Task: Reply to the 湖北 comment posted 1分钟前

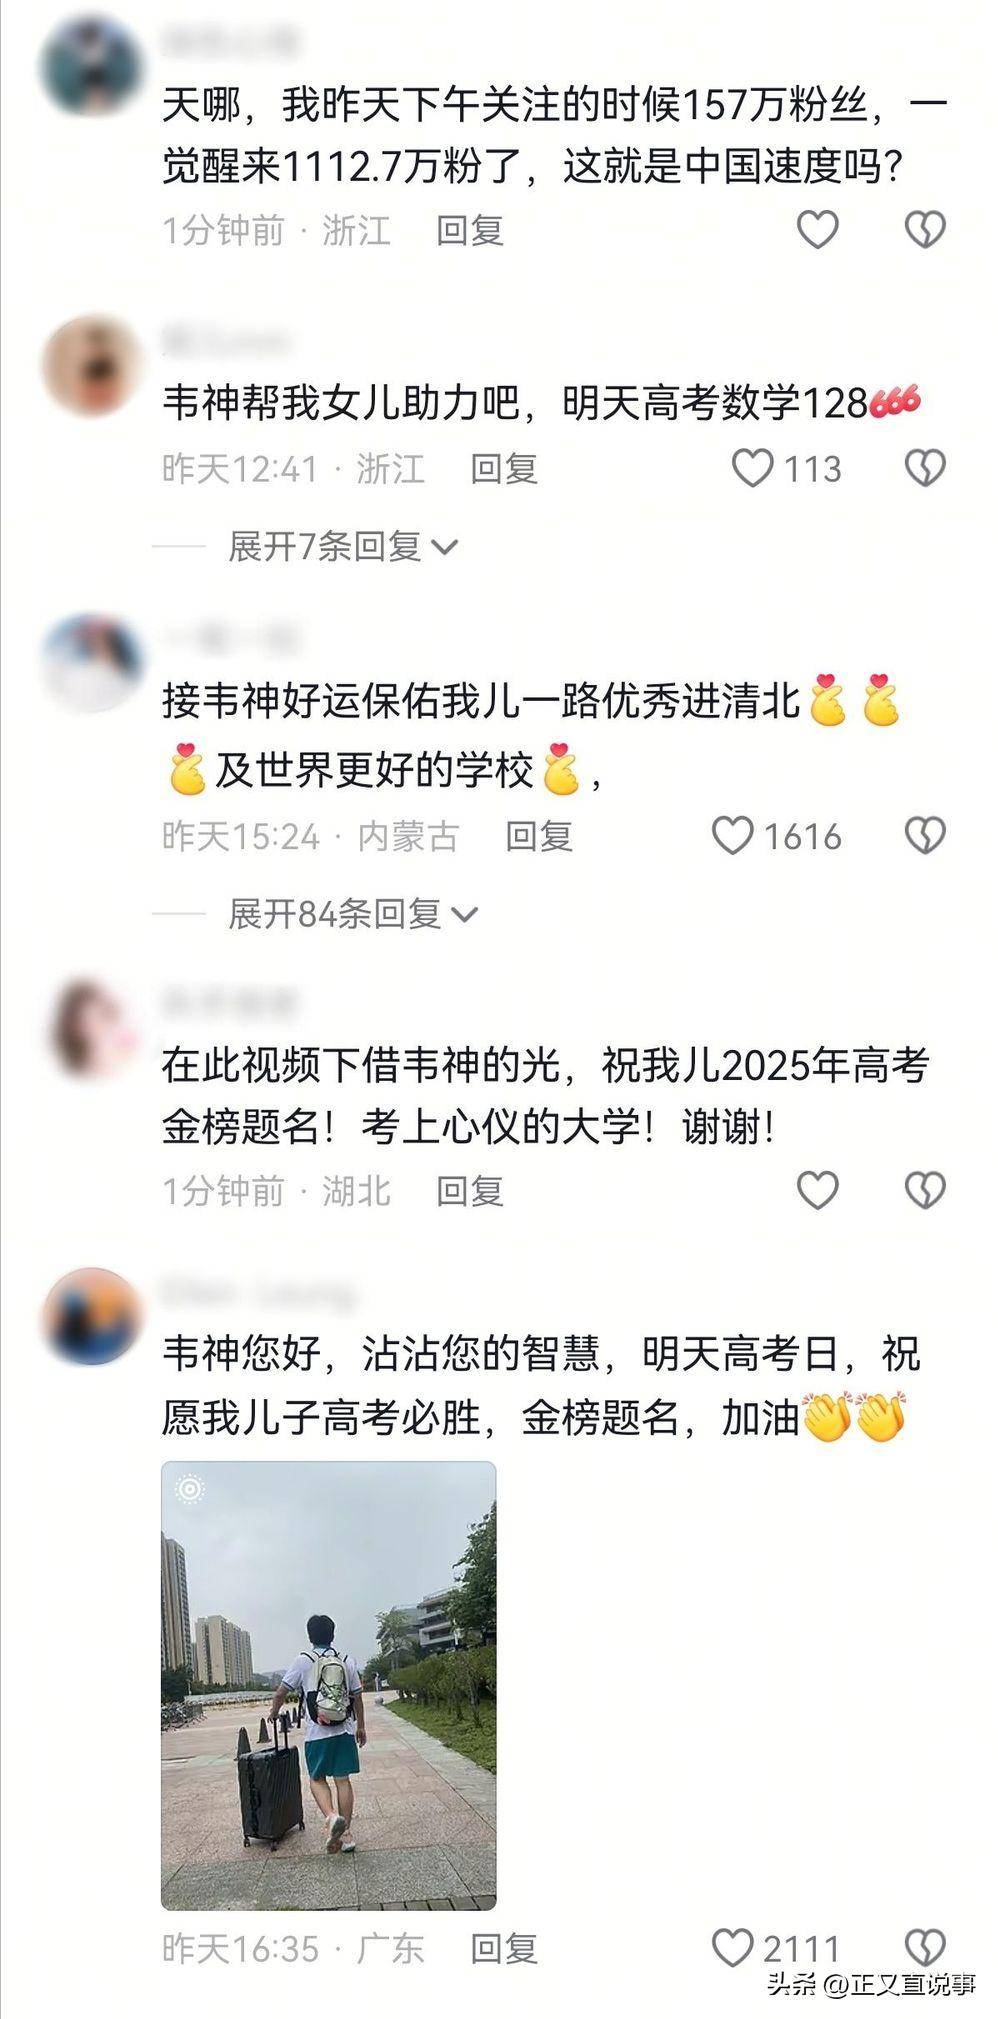Action: (x=470, y=1191)
